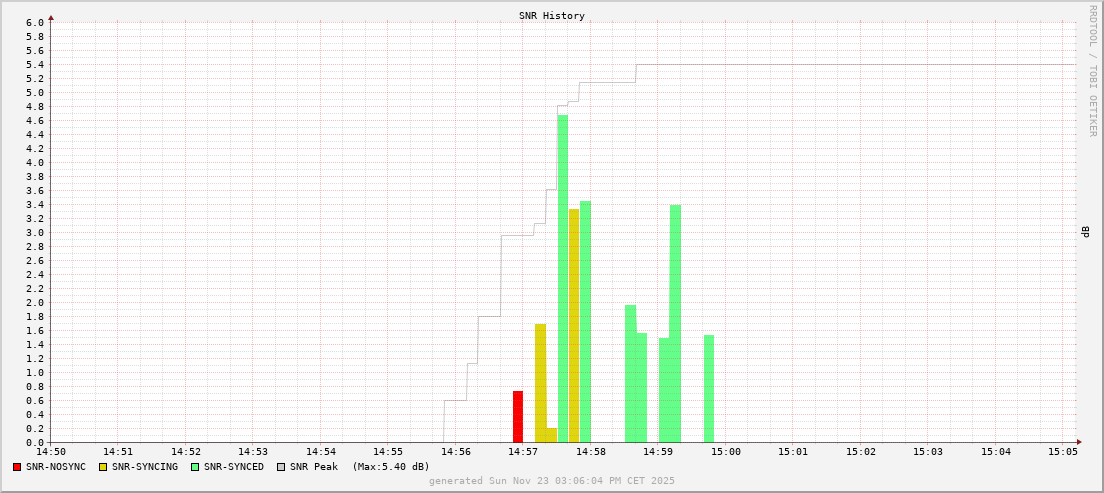
Task: Click the tallest green SYNCED bar
Action: click(563, 280)
